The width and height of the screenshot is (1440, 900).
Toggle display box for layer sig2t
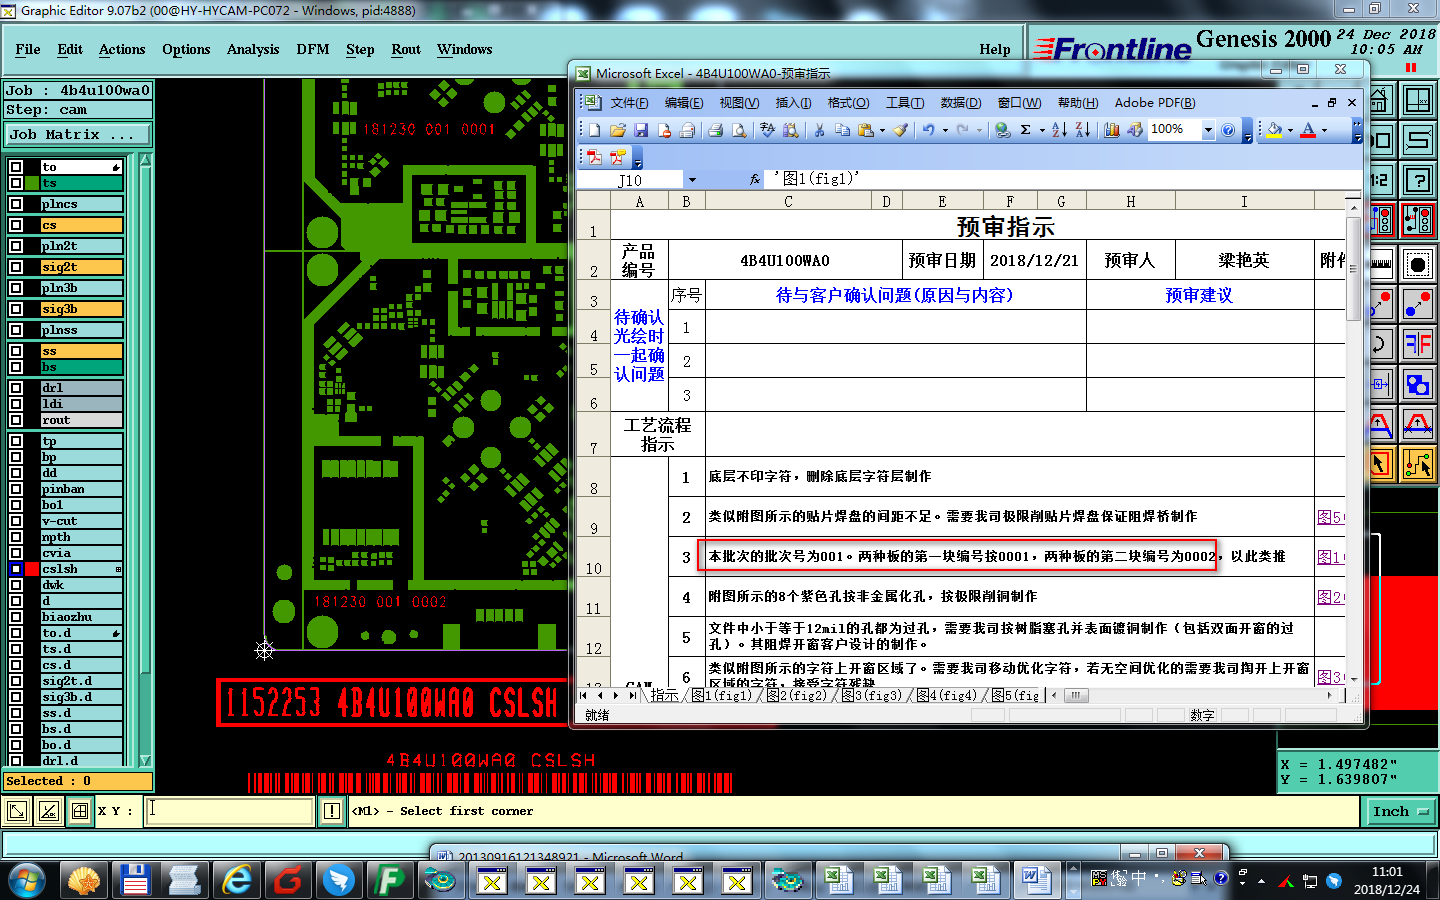(16, 267)
